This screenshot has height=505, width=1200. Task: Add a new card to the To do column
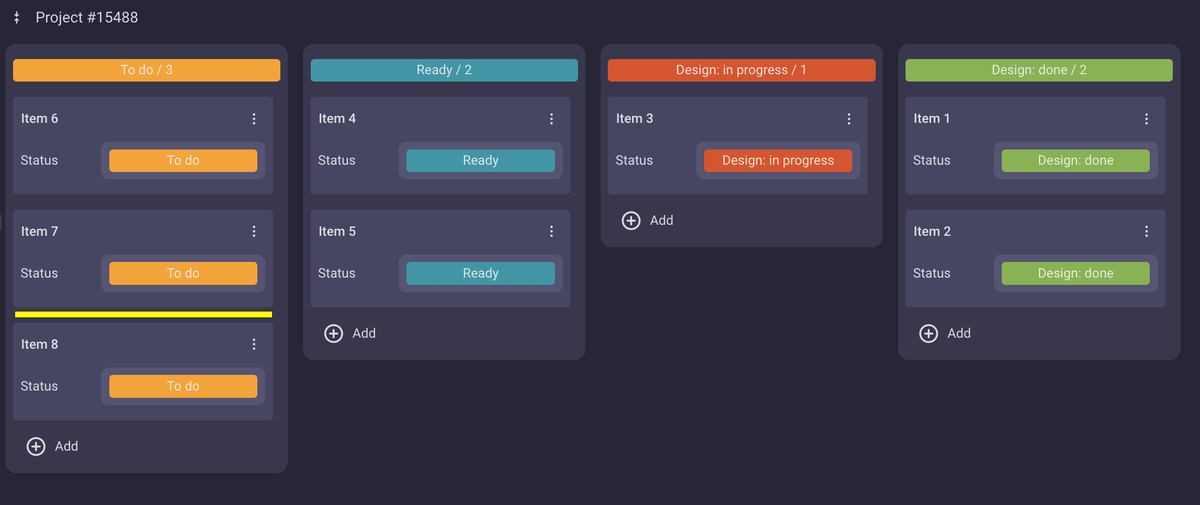pyautogui.click(x=52, y=447)
